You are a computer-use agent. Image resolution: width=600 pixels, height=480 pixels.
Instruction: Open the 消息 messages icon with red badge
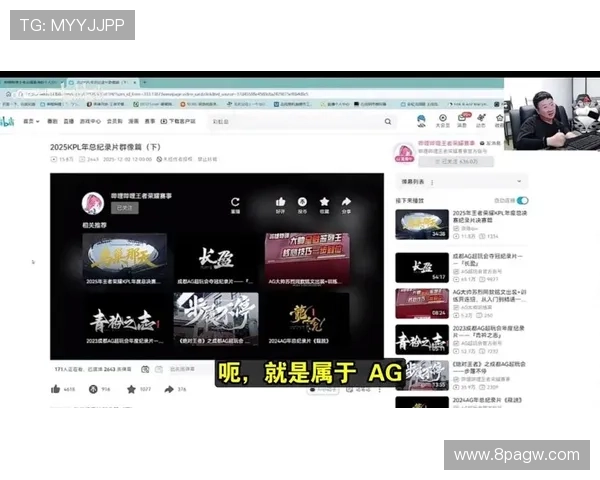462,120
